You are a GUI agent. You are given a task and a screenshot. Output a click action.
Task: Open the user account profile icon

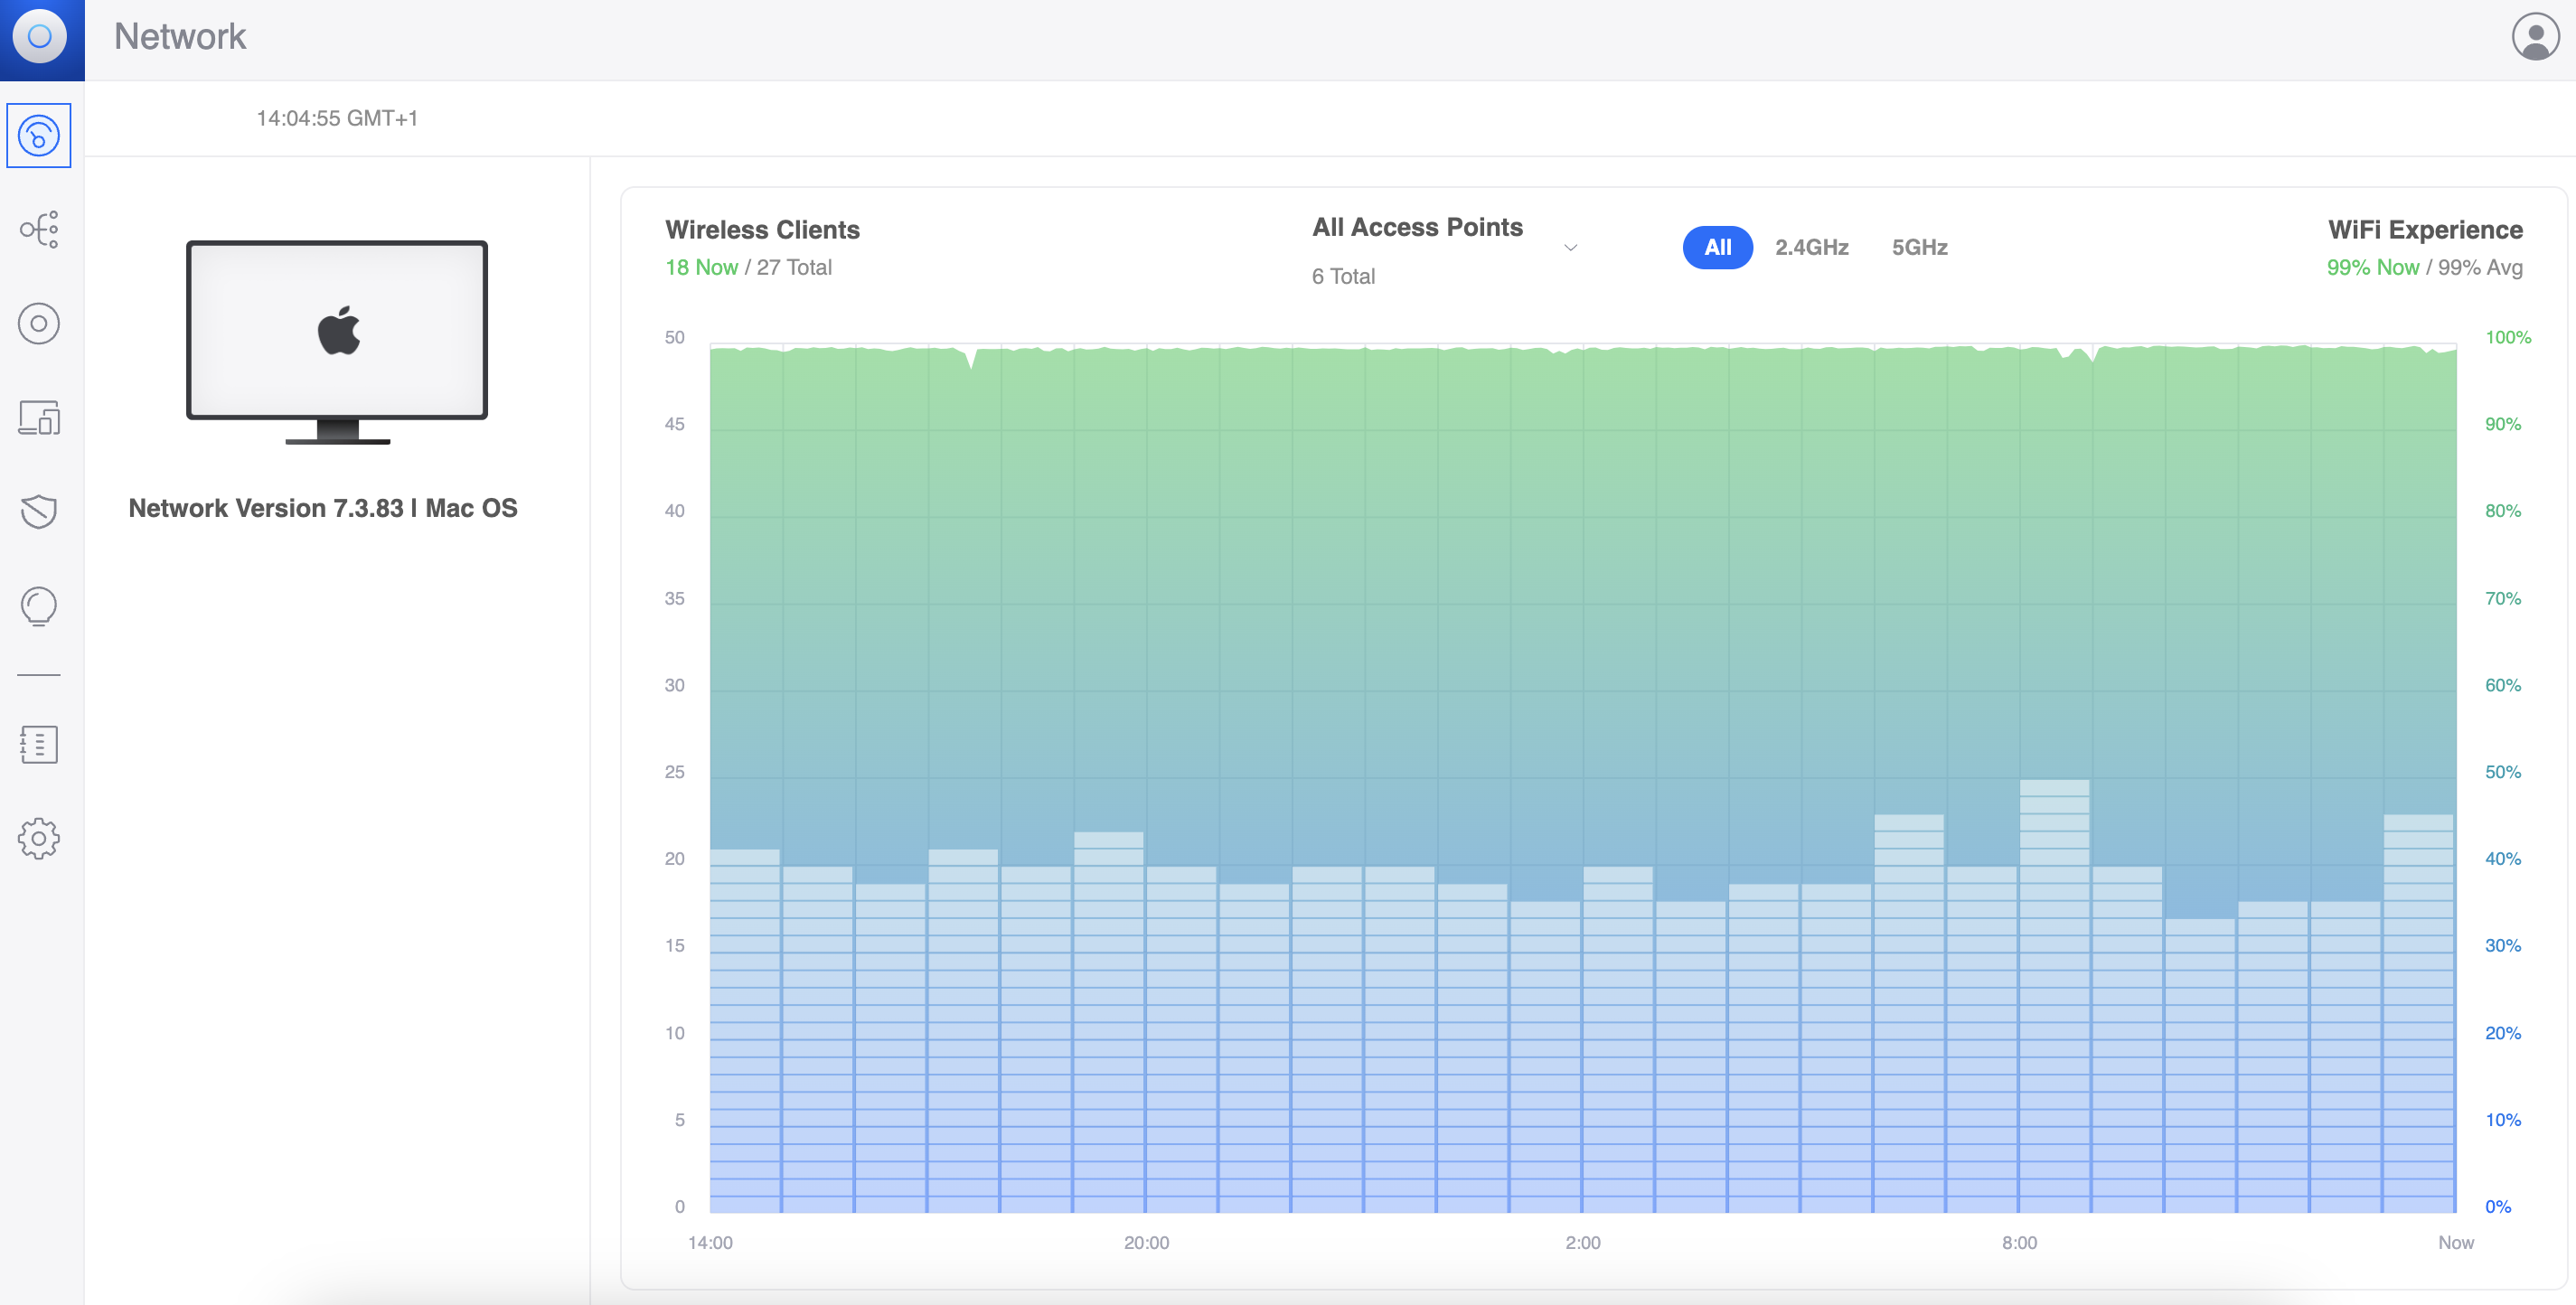click(x=2535, y=37)
